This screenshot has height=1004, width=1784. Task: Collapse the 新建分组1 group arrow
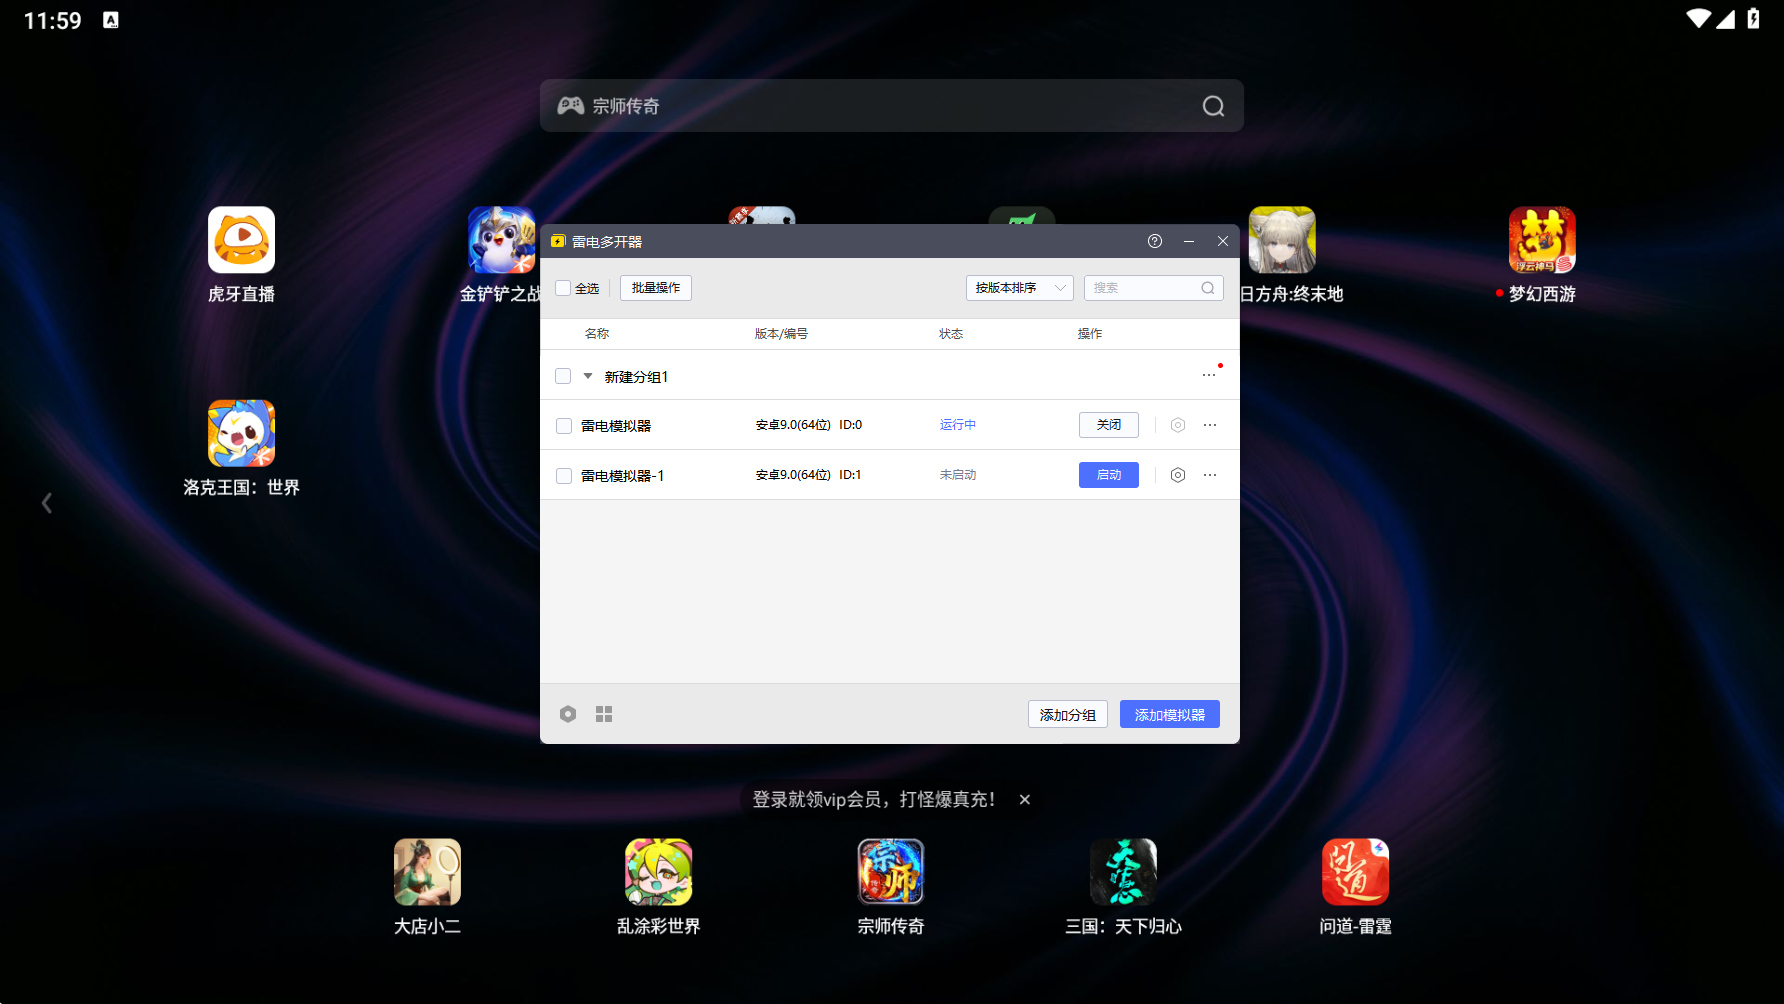(588, 376)
